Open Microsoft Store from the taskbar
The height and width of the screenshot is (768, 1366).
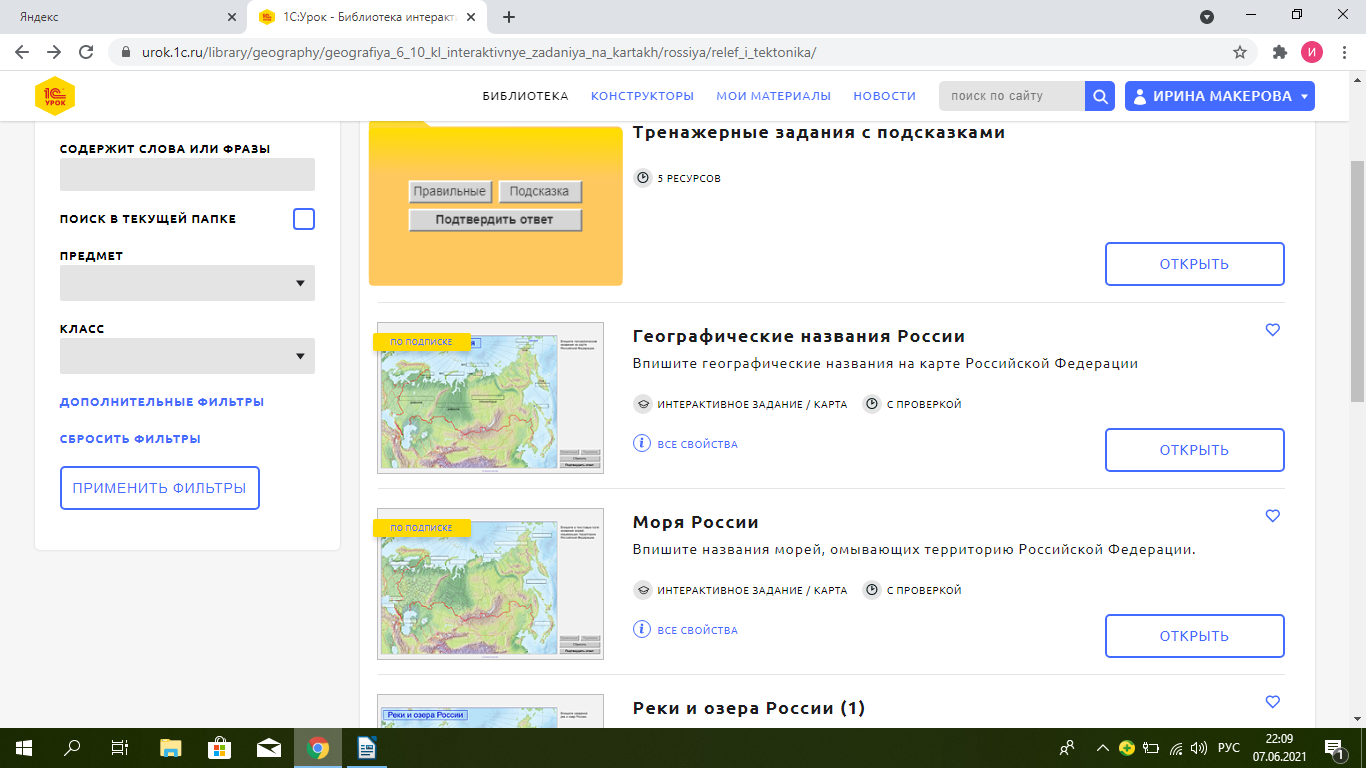click(x=220, y=747)
